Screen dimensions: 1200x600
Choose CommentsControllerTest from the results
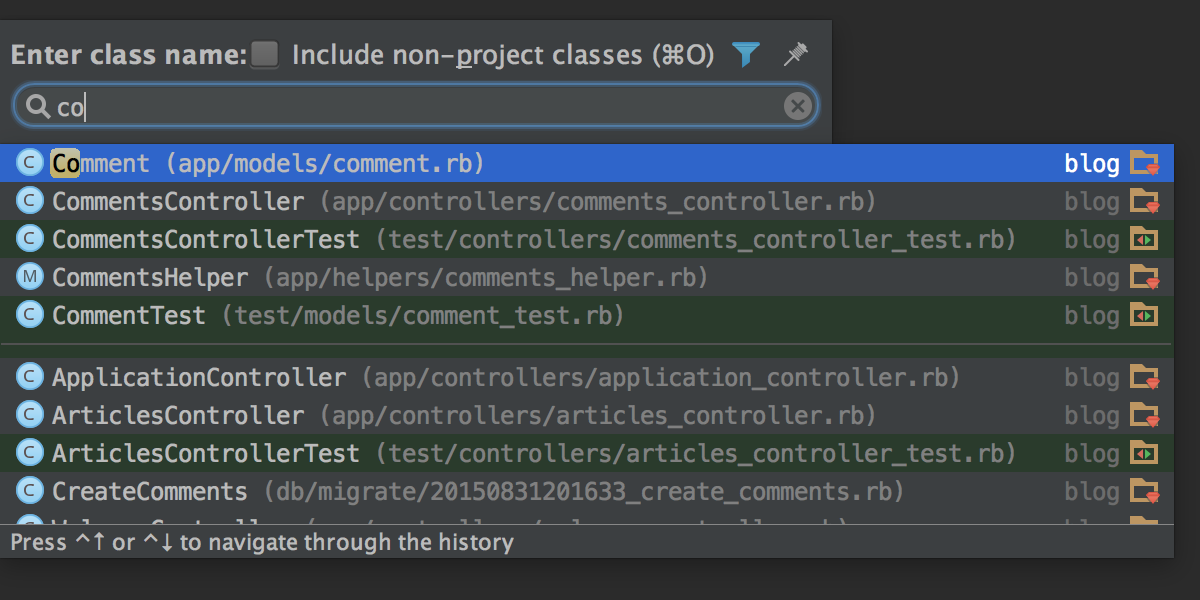[x=587, y=239]
